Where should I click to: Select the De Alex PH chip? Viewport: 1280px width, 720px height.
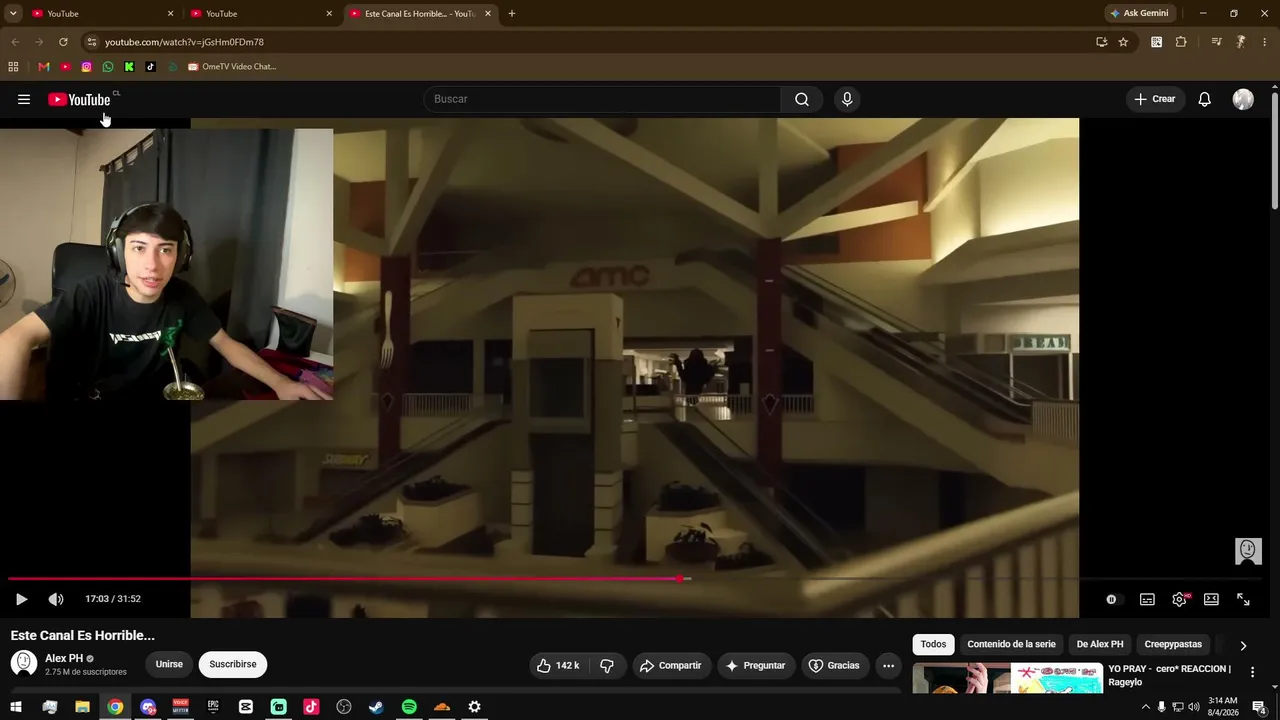tap(1100, 644)
